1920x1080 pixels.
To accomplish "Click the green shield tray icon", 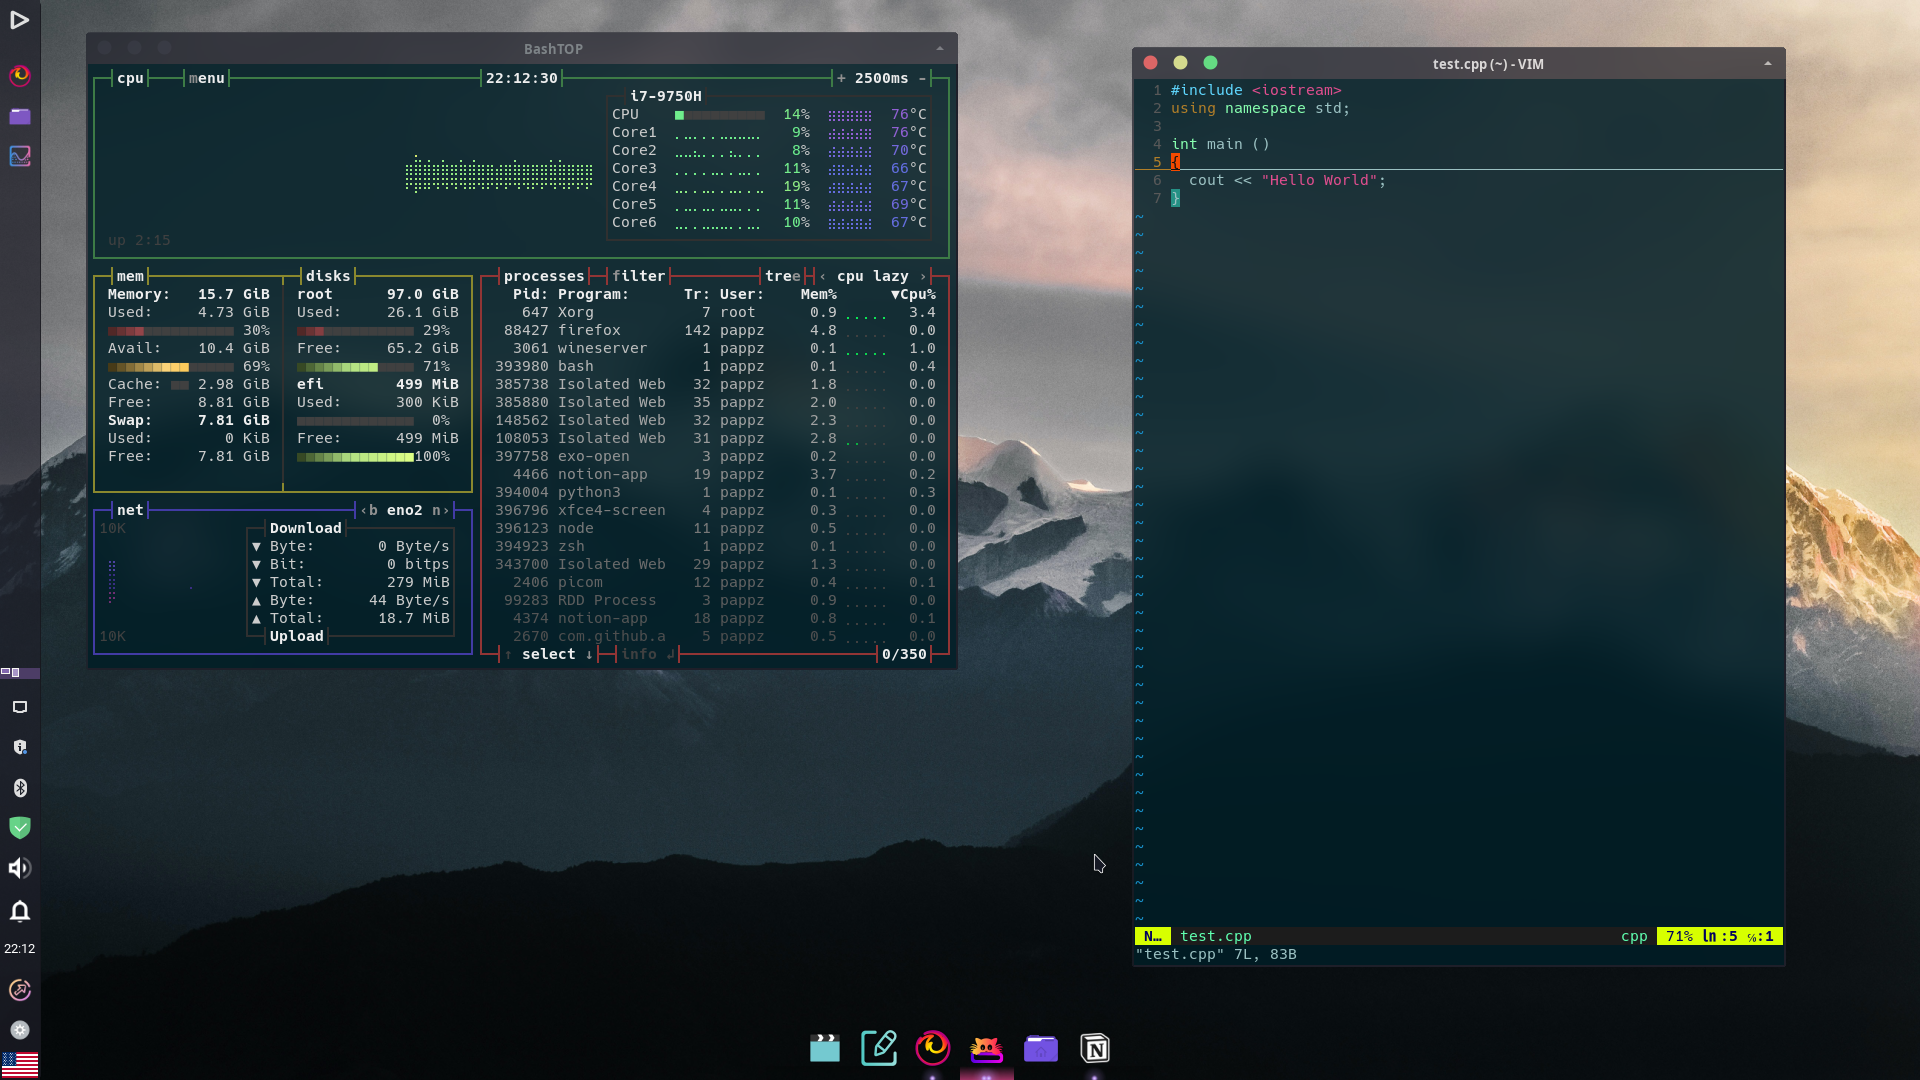I will click(x=20, y=828).
